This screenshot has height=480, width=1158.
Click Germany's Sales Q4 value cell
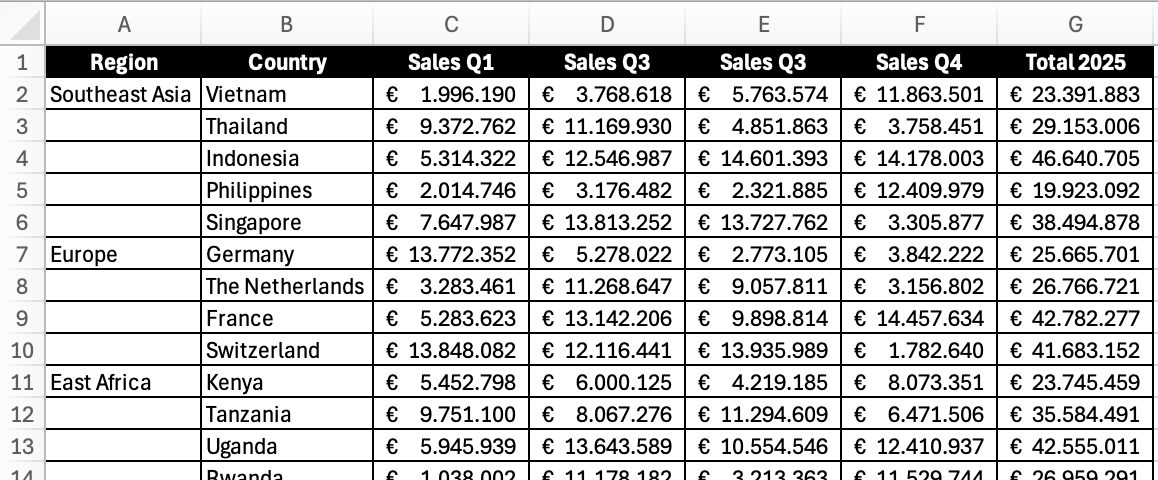click(x=919, y=254)
